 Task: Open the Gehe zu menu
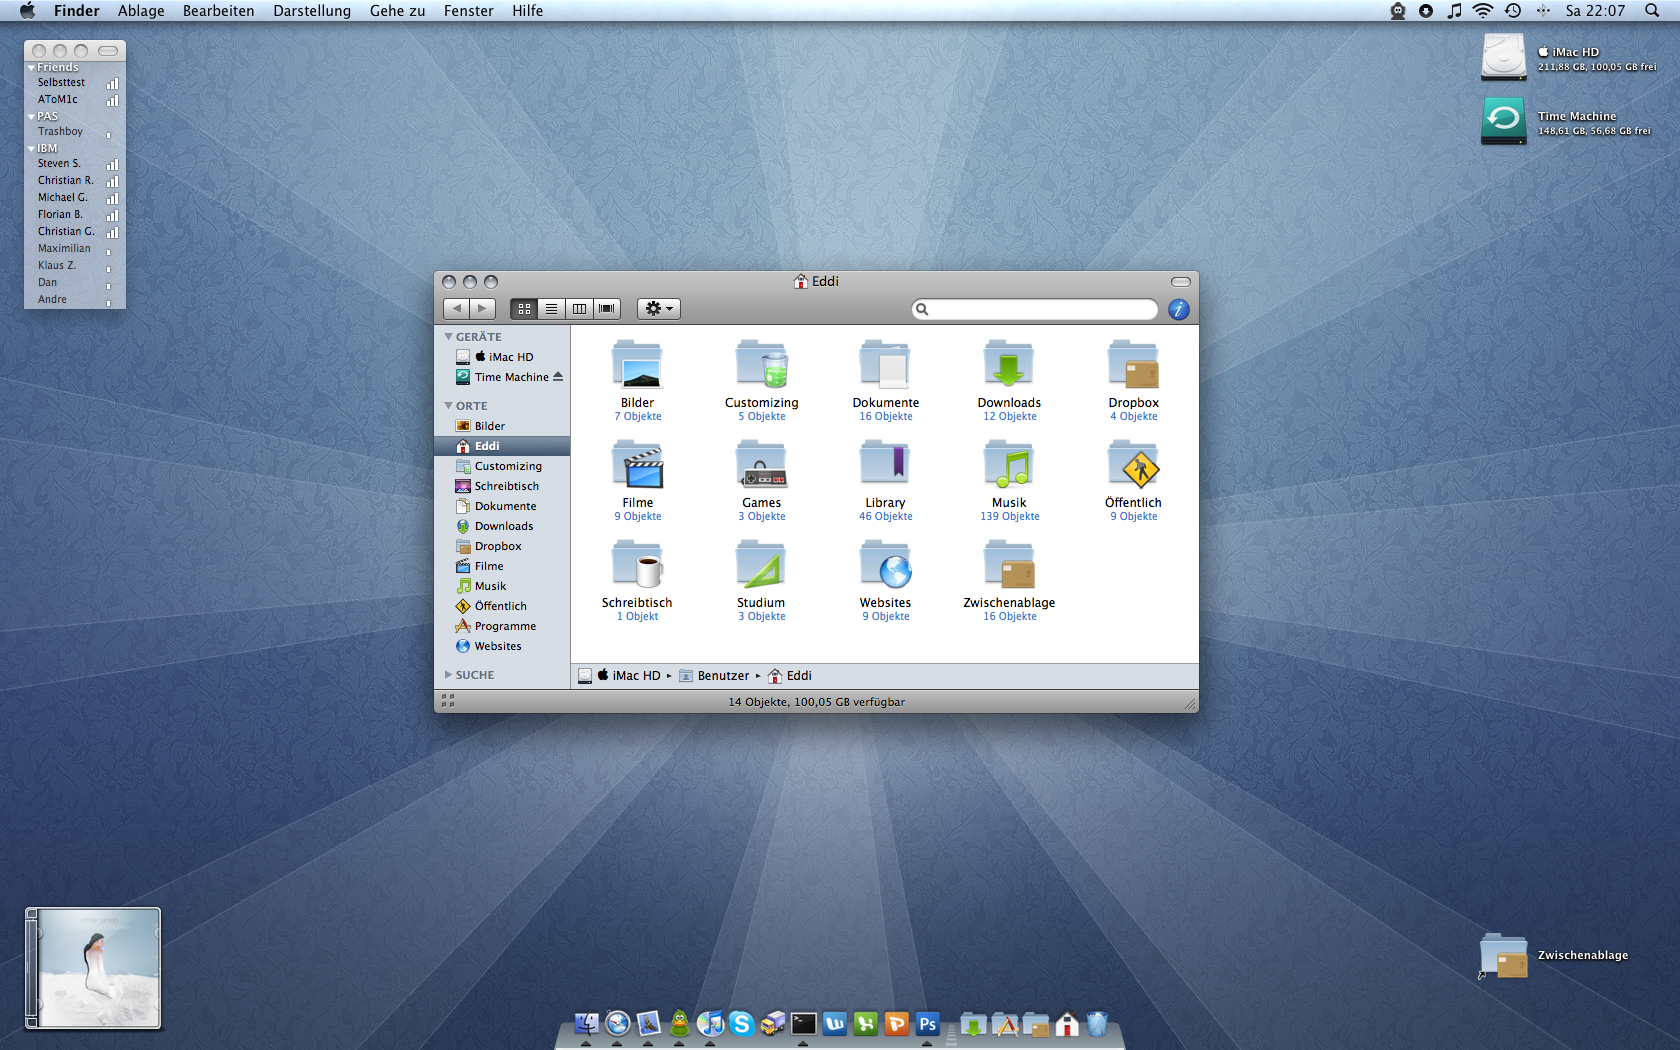(x=397, y=11)
